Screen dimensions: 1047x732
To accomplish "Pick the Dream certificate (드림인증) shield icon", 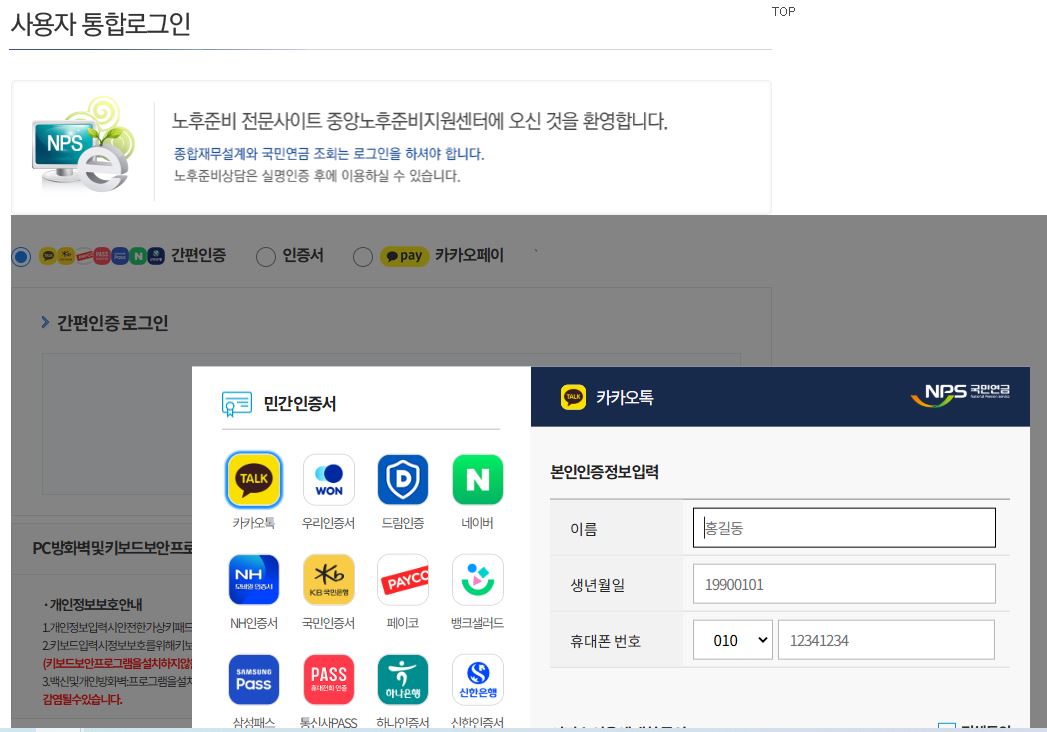I will 403,480.
